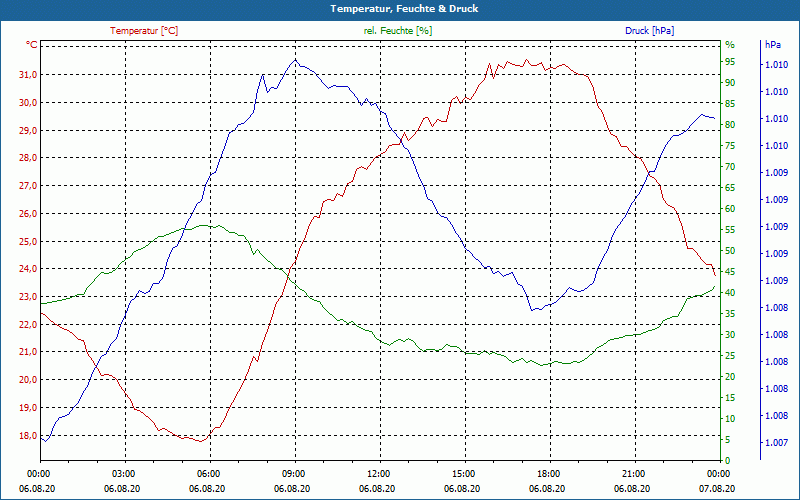Viewport: 800px width, 500px height.
Task: Click the 24,0 temperature axis tick
Action: (28, 269)
